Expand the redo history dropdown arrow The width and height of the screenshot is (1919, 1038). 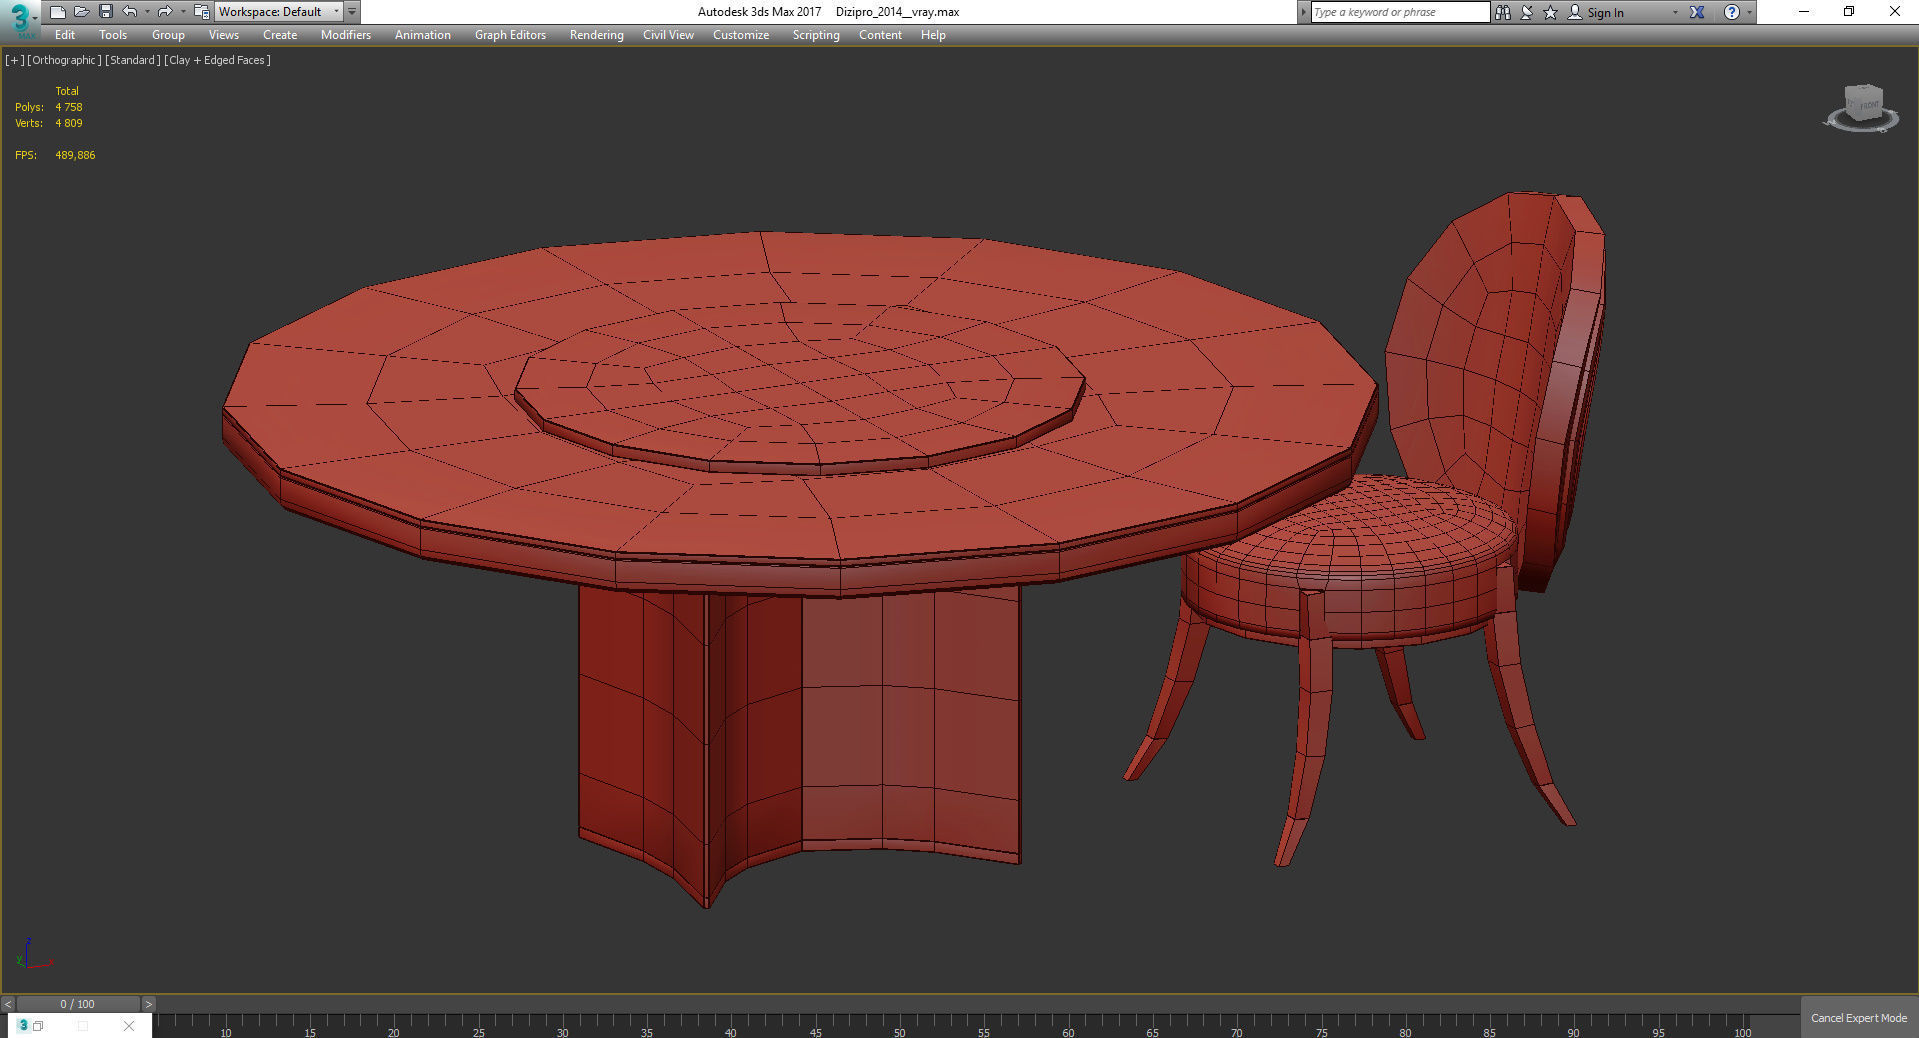182,12
